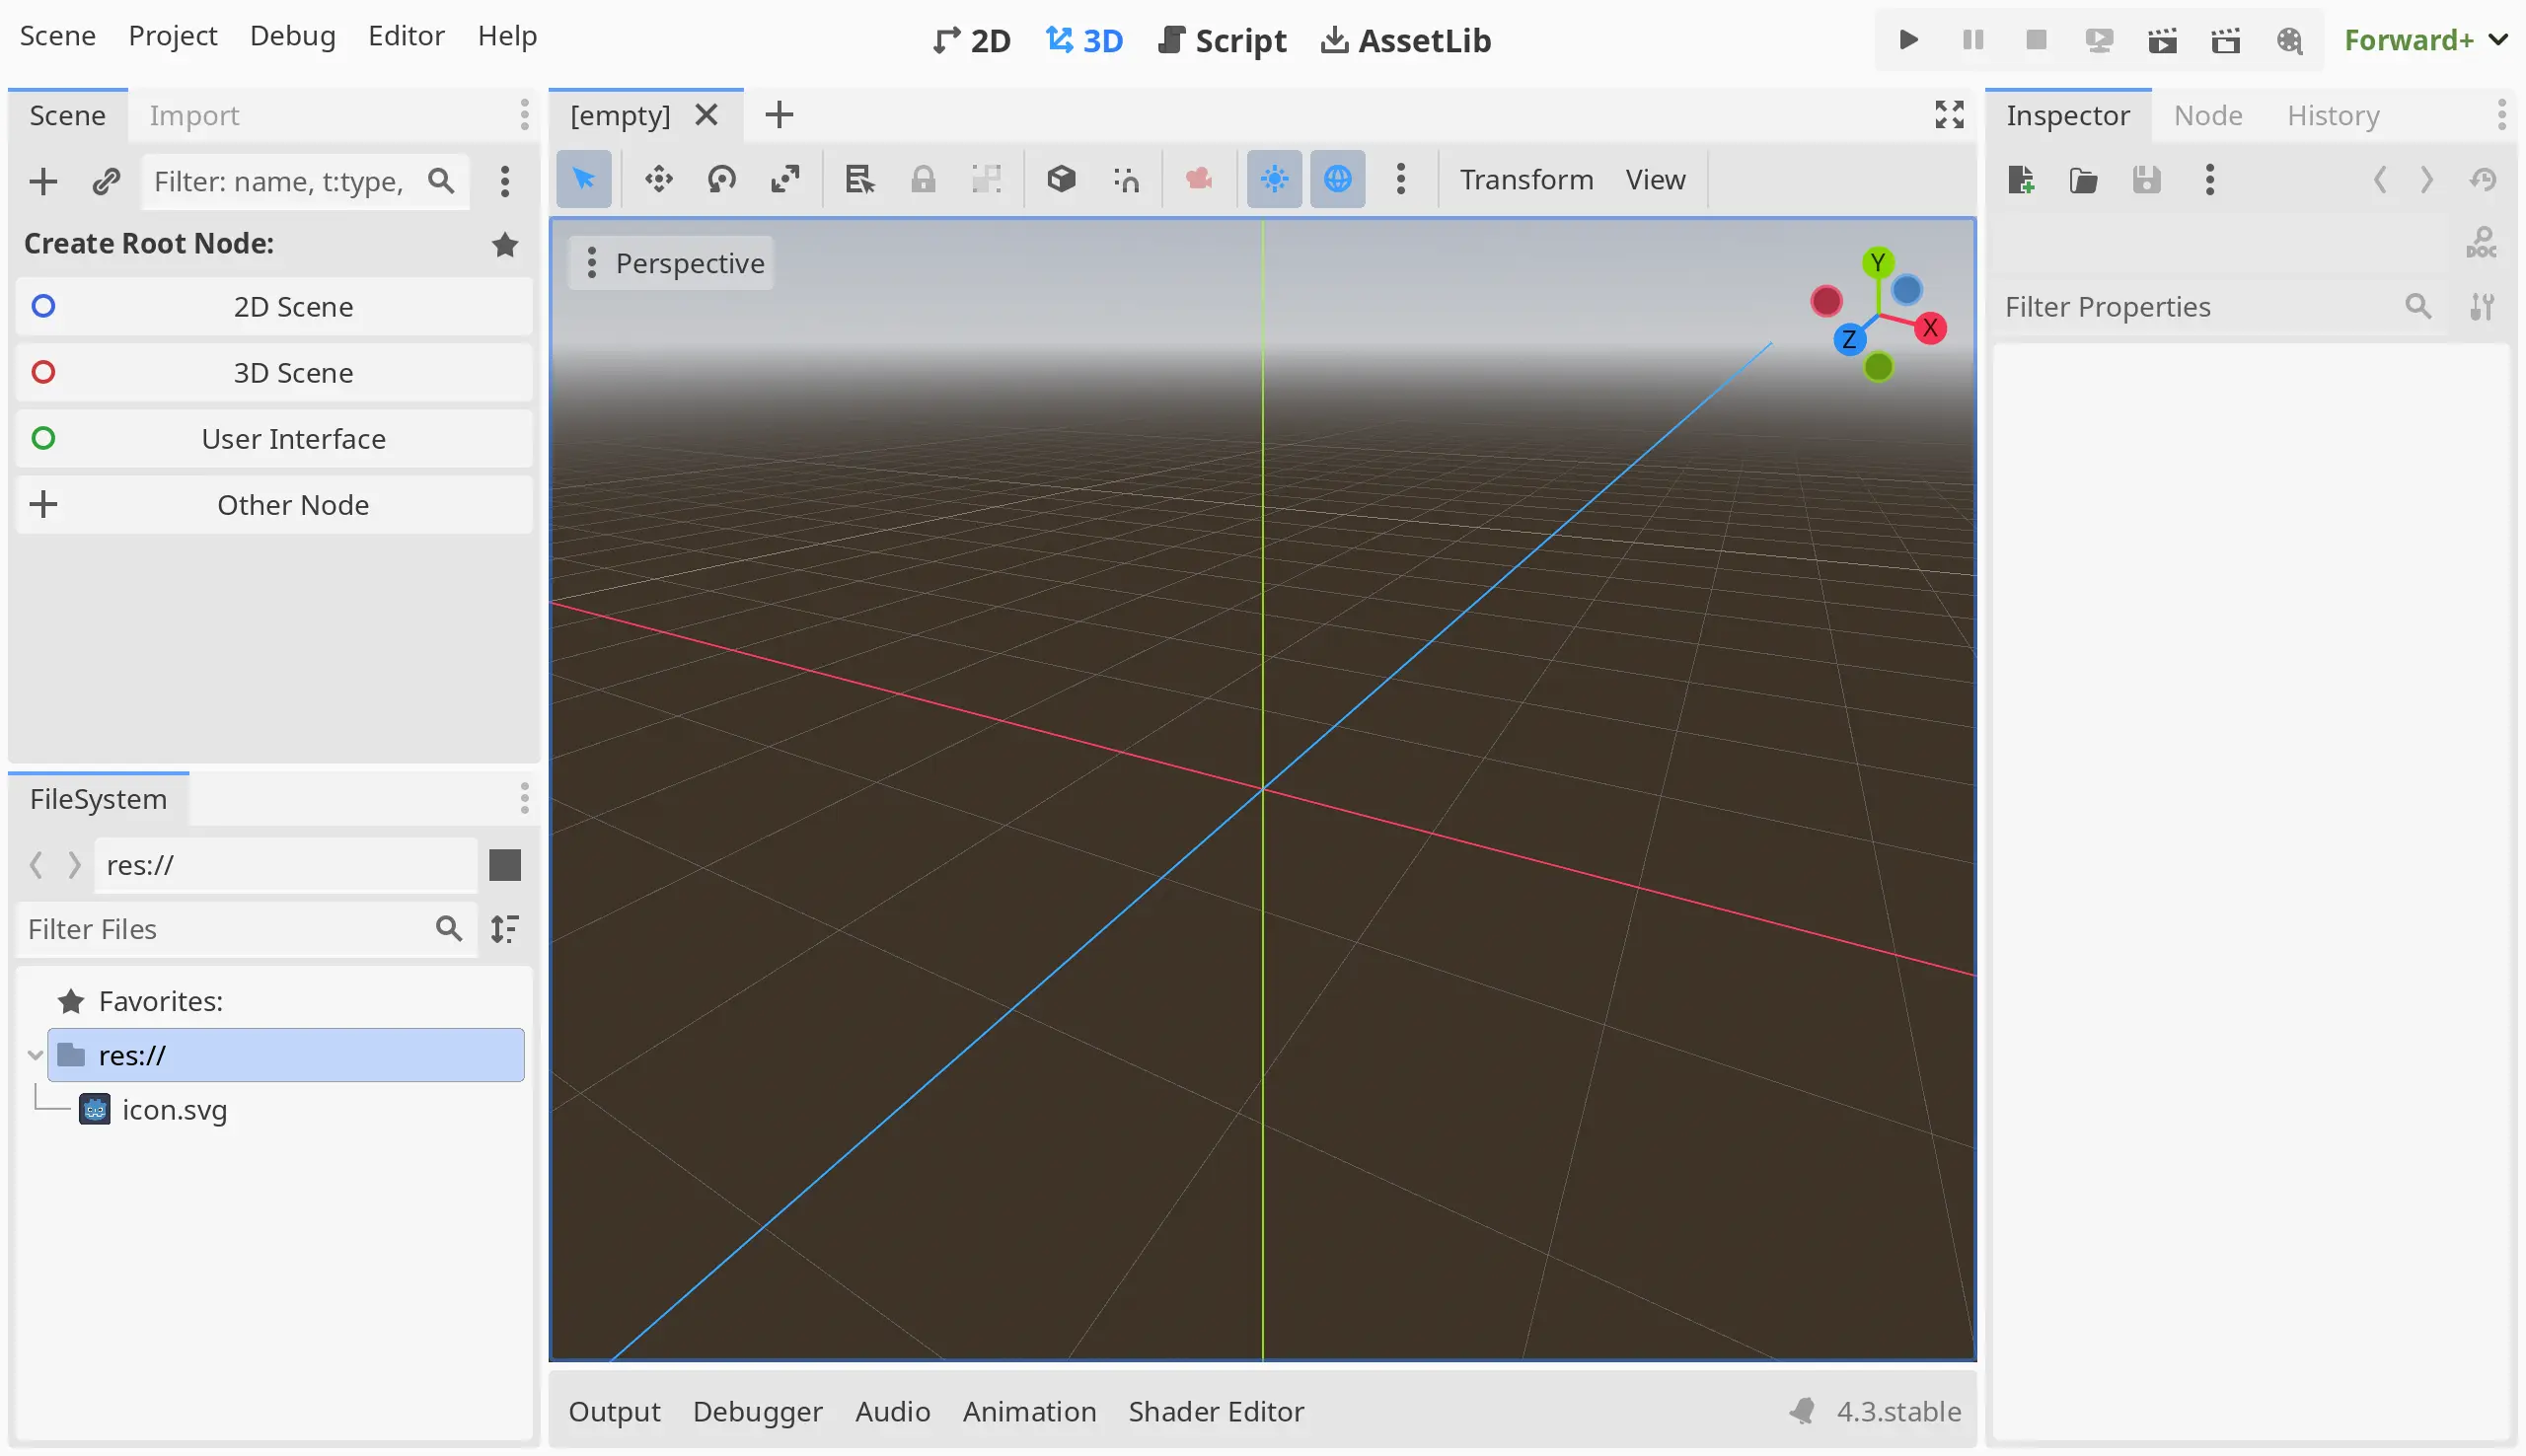Create a new resource in Inspector

pyautogui.click(x=2021, y=180)
